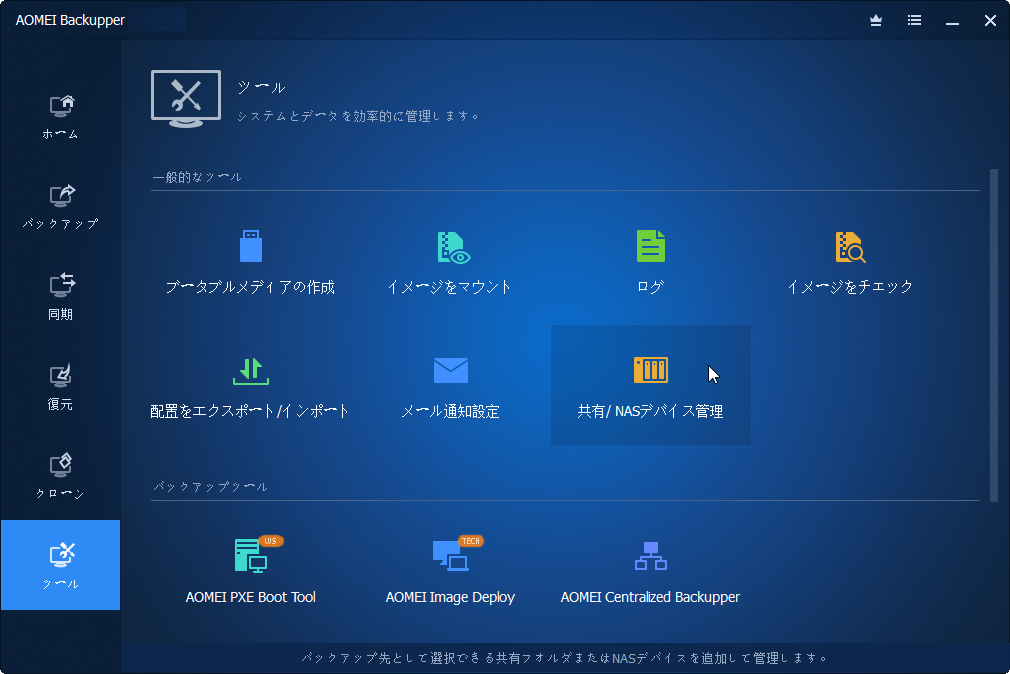Open the AOMEI Centralized Backupper network icon
Image resolution: width=1010 pixels, height=674 pixels.
651,556
